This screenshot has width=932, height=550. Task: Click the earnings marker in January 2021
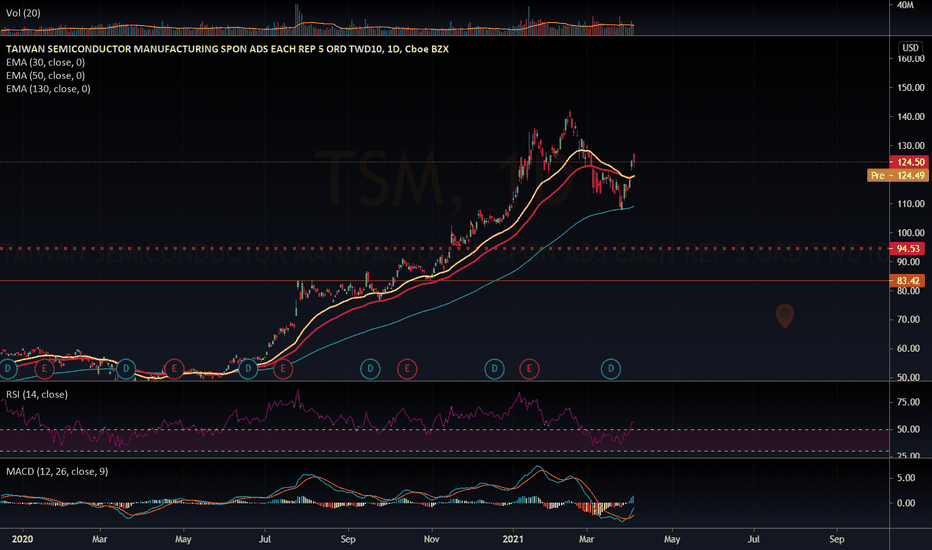click(x=529, y=369)
